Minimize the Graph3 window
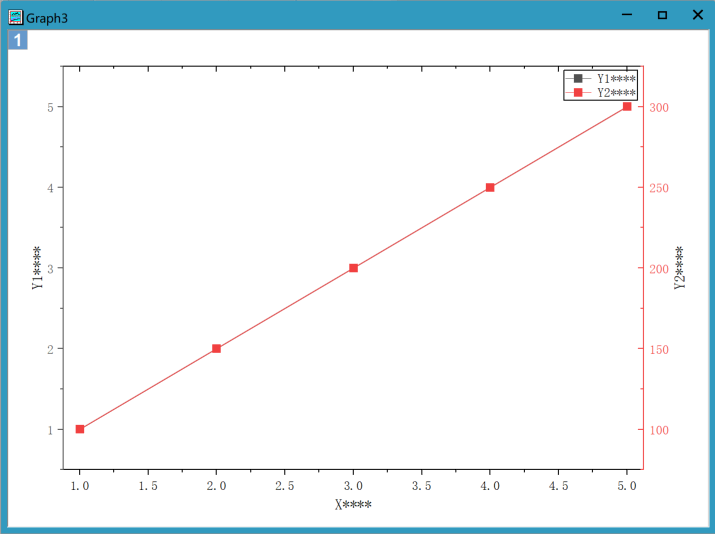This screenshot has height=534, width=715. [x=627, y=15]
